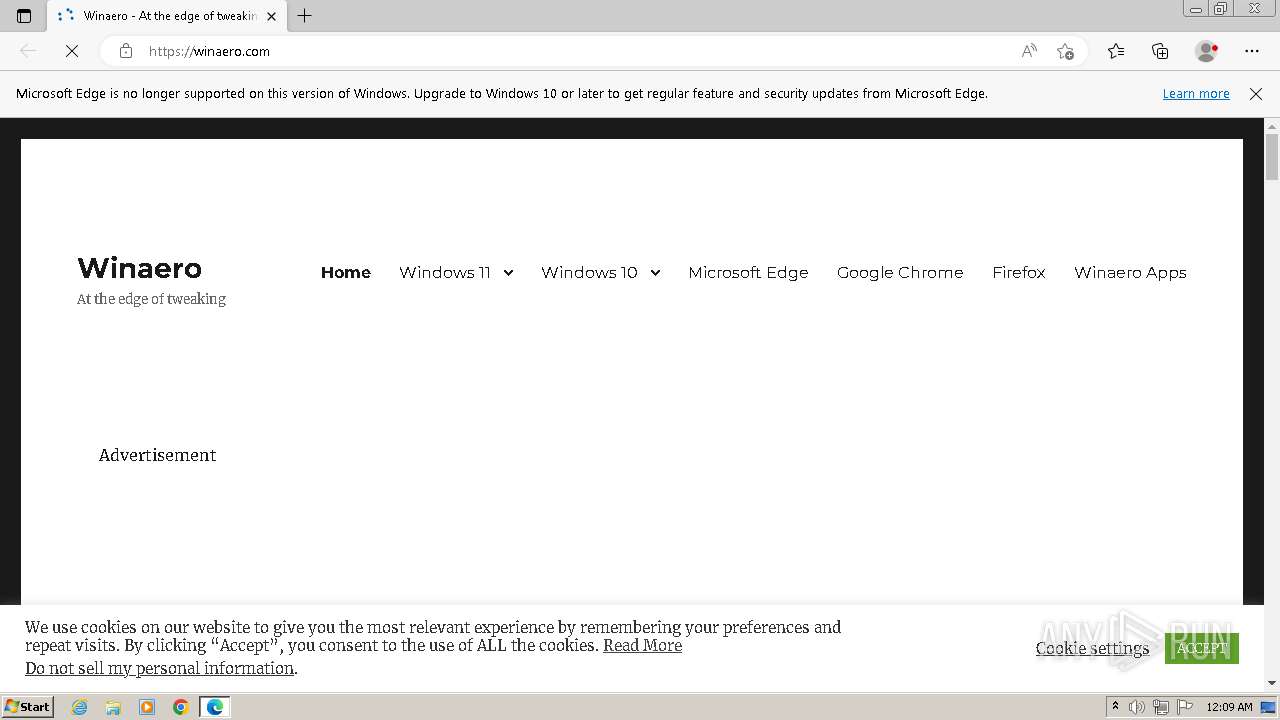Viewport: 1280px width, 720px height.
Task: Click the scrollbar down arrow
Action: click(x=1272, y=683)
